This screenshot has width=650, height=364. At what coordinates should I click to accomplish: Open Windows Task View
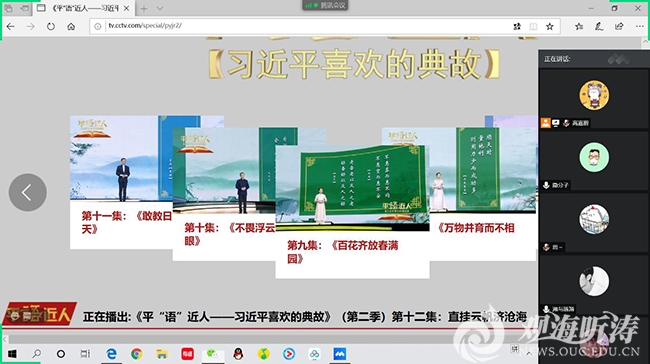tap(85, 354)
